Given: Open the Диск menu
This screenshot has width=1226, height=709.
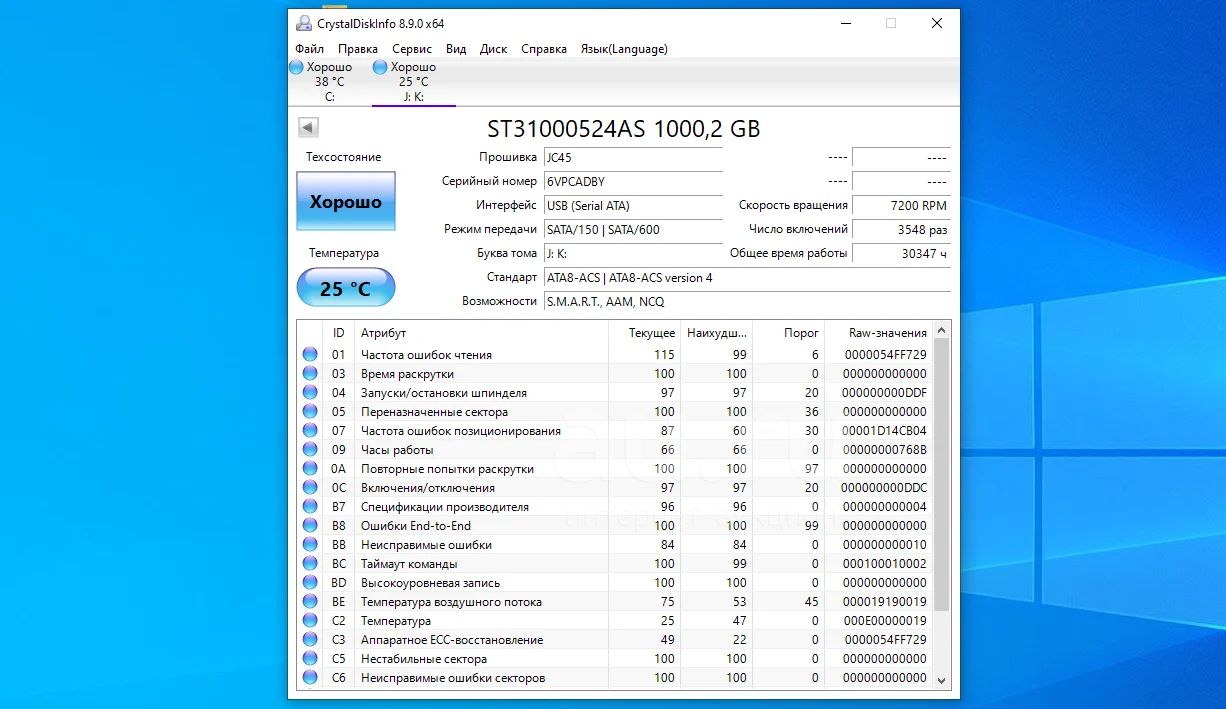Looking at the screenshot, I should pos(494,49).
